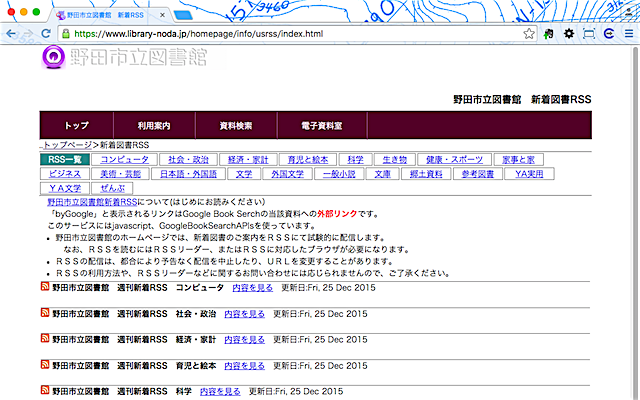Viewport: 640px width, 400px height.
Task: Open the 資料検索 navigation menu item
Action: tap(236, 125)
